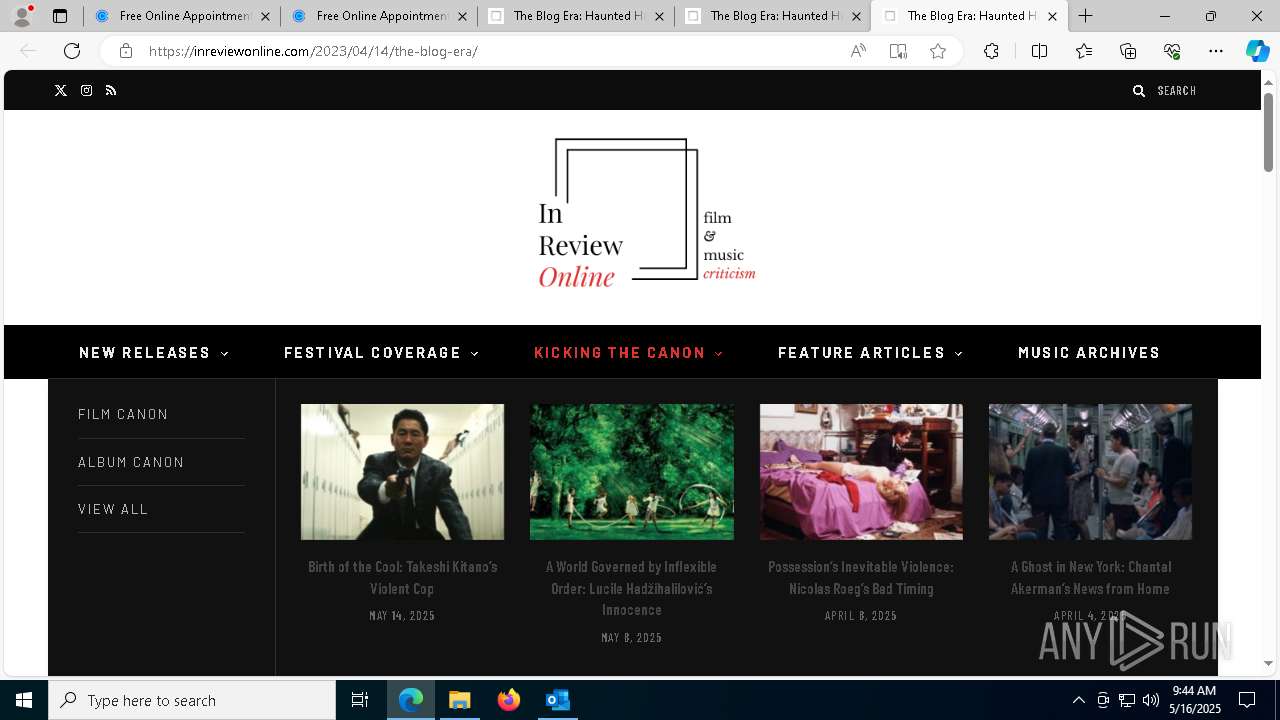Viewport: 1280px width, 720px height.
Task: Click the MAY 8, 2025 date text
Action: pyautogui.click(x=632, y=638)
